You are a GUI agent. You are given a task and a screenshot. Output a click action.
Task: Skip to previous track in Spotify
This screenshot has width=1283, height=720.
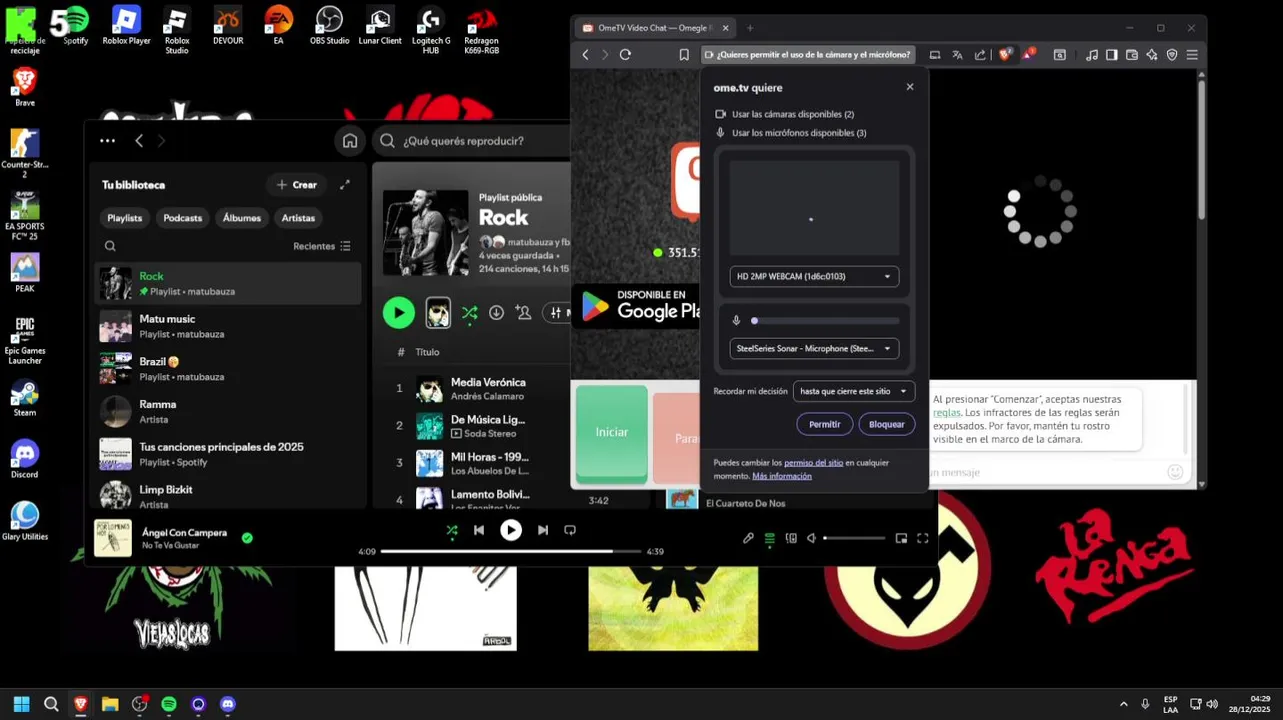[x=479, y=530]
